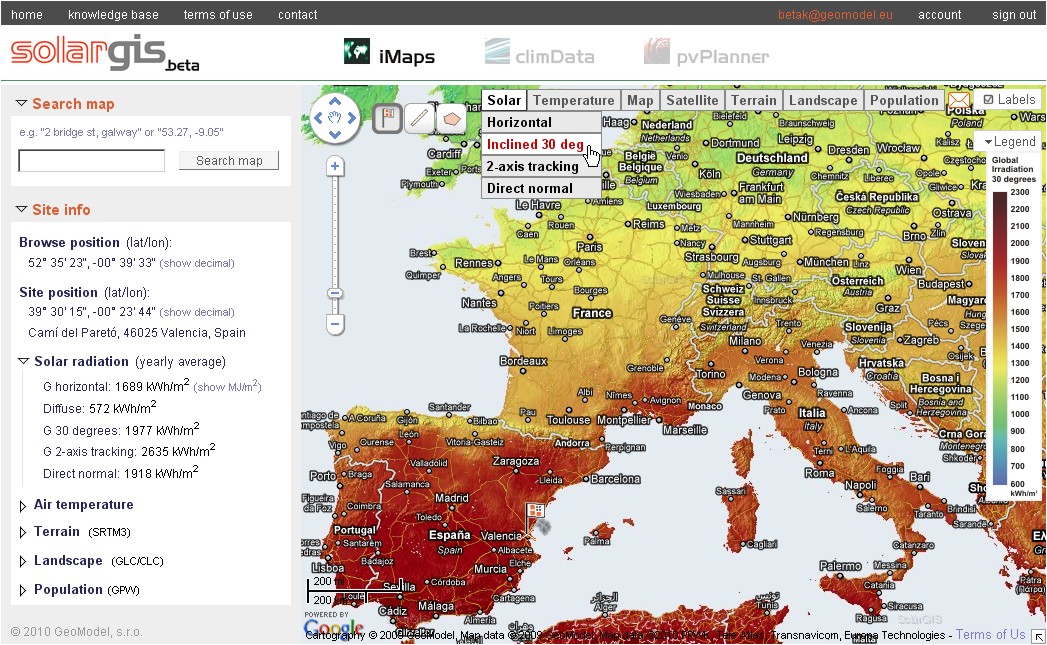Viewport: 1047px width, 645px height.
Task: Click the solargis beta logo
Action: pyautogui.click(x=105, y=52)
